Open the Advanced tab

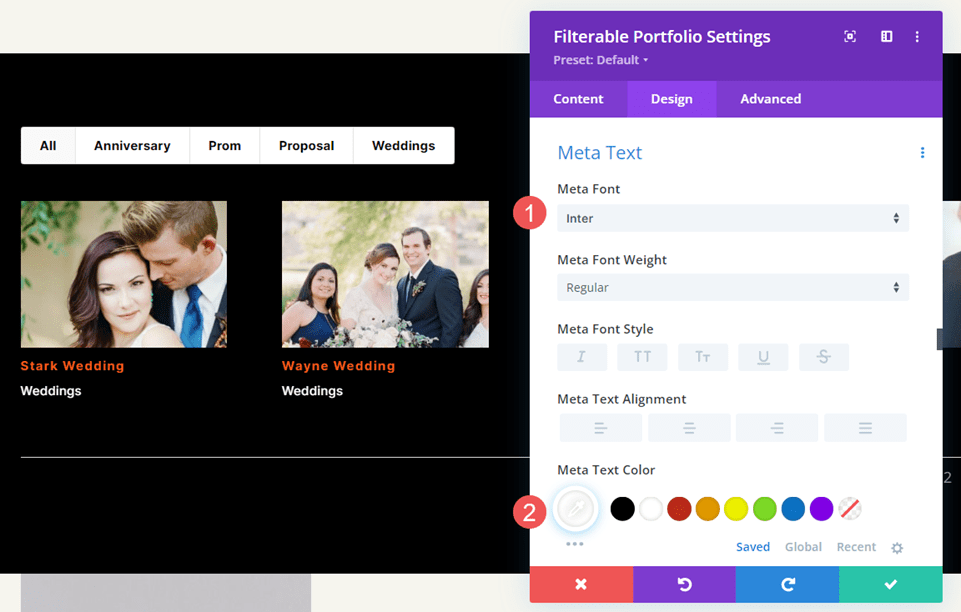(770, 99)
